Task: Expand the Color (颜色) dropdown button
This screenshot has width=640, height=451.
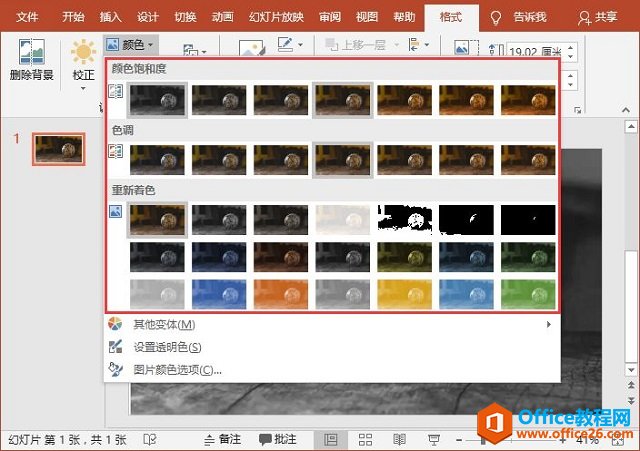Action: click(x=131, y=45)
